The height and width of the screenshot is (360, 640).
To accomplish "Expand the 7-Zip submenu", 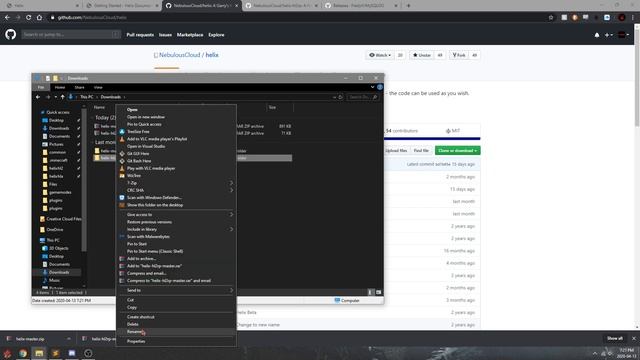I will tap(176, 183).
